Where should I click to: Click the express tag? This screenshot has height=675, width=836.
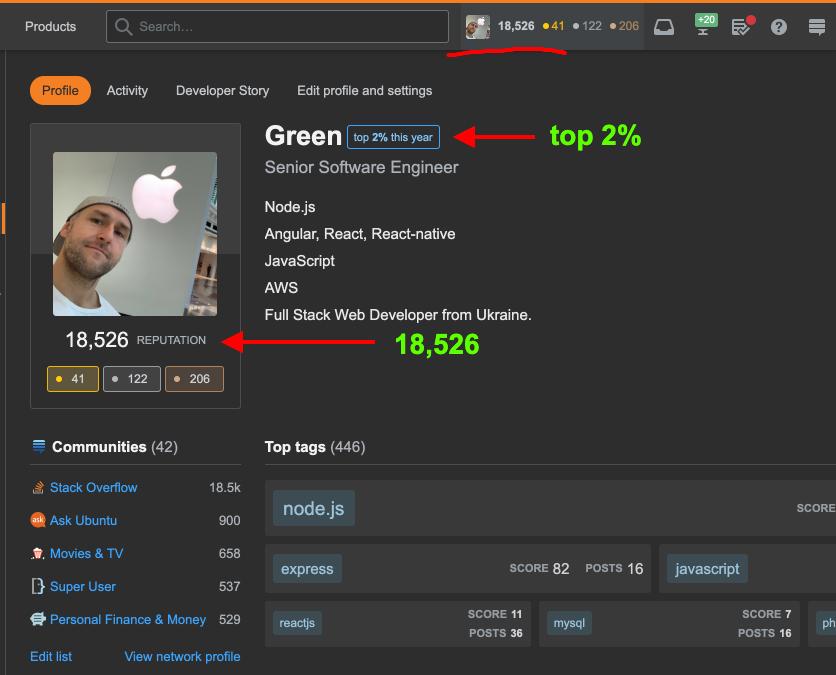(x=307, y=569)
